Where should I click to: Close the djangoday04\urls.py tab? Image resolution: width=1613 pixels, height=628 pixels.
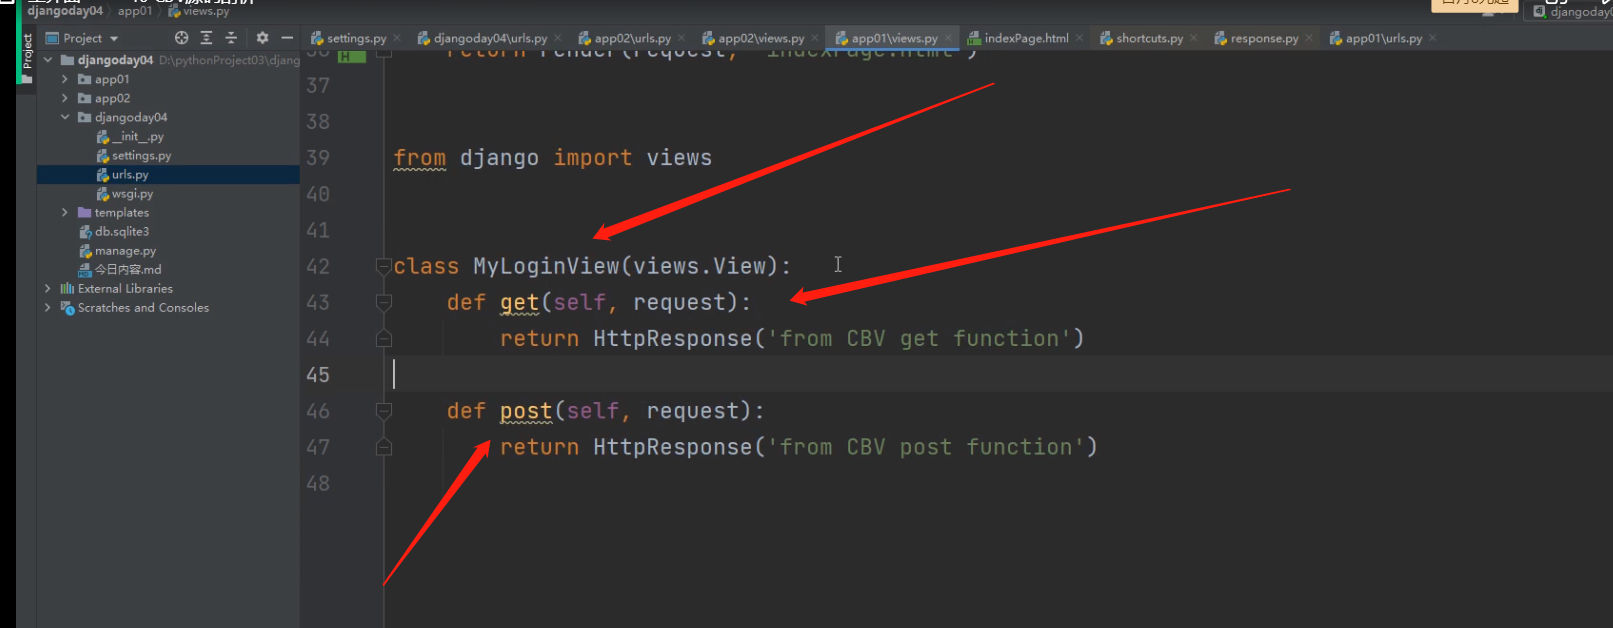click(x=558, y=38)
